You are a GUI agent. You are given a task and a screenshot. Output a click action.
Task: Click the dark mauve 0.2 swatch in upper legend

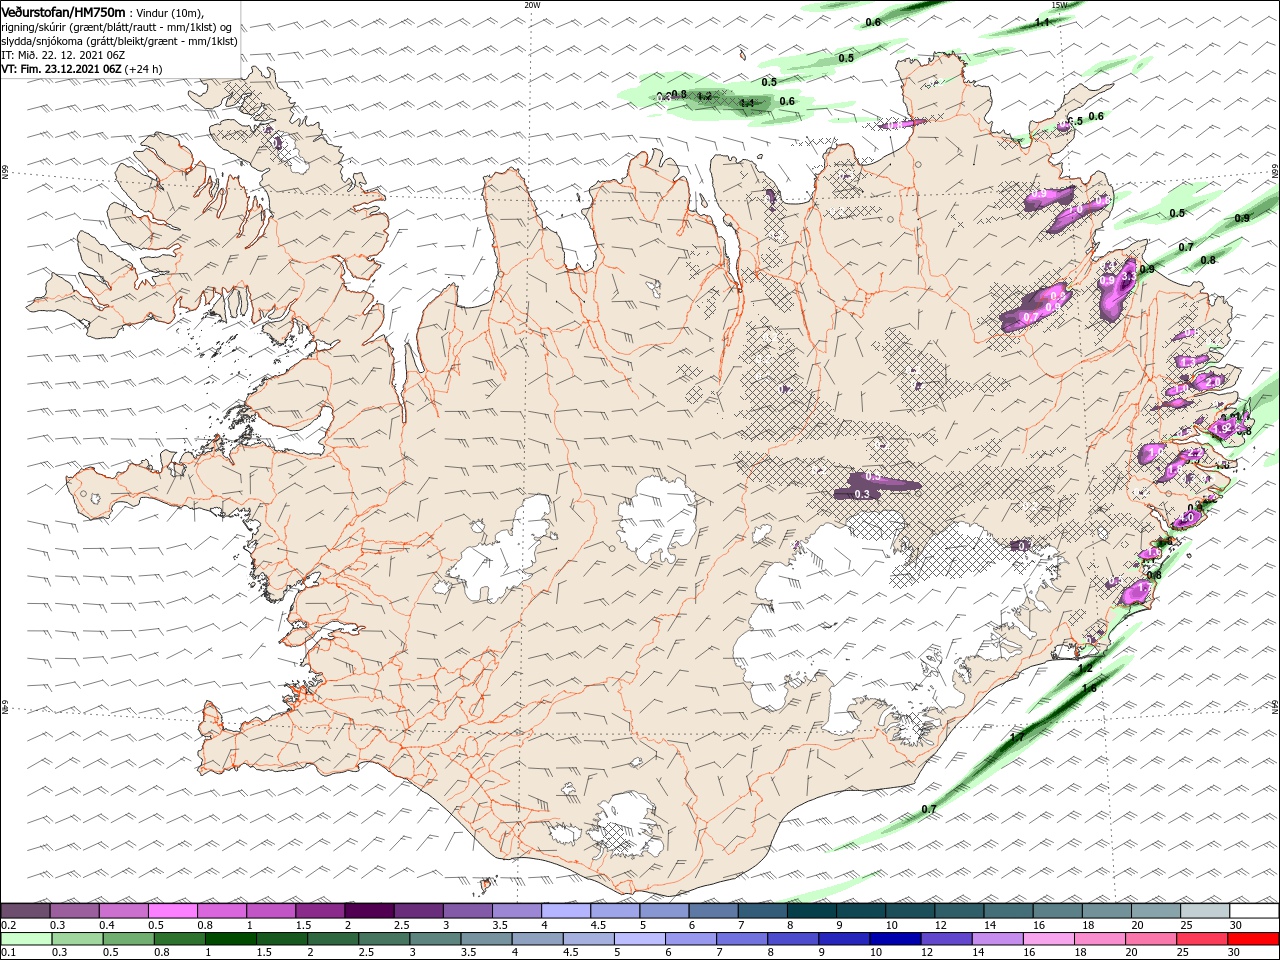(25, 910)
